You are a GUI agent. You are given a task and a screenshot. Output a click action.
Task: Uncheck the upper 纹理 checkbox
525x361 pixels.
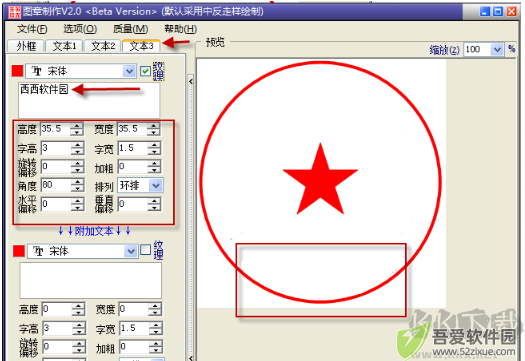145,71
